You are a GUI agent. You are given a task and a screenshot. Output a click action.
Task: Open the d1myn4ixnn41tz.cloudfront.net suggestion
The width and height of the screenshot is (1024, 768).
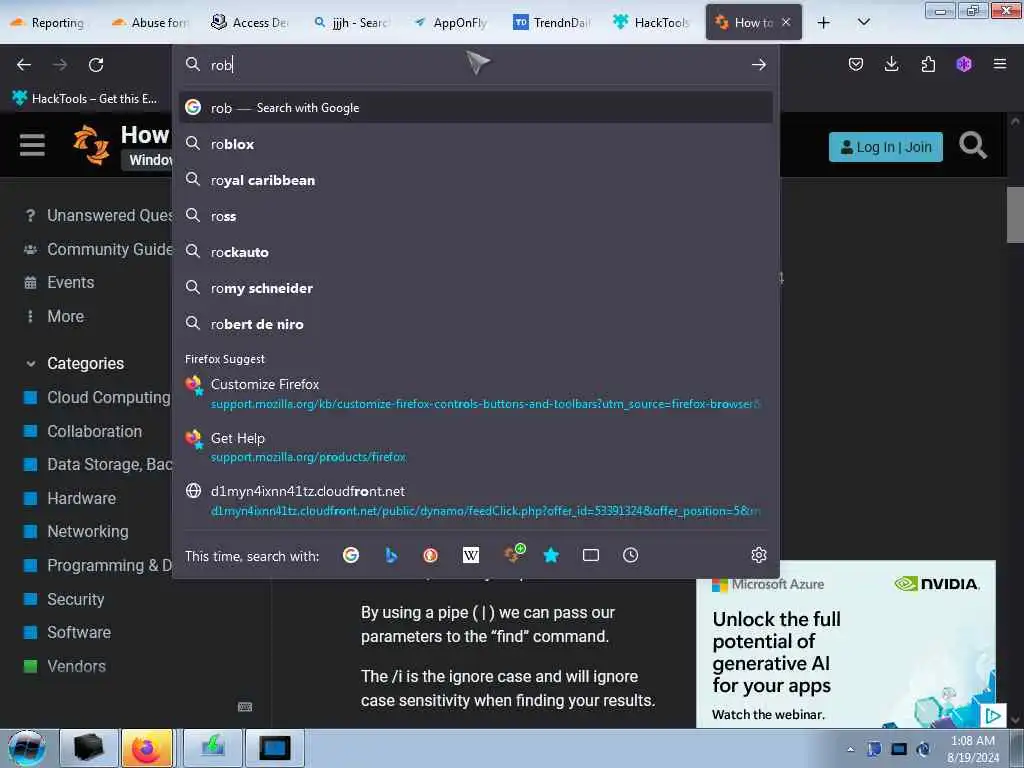coord(475,500)
